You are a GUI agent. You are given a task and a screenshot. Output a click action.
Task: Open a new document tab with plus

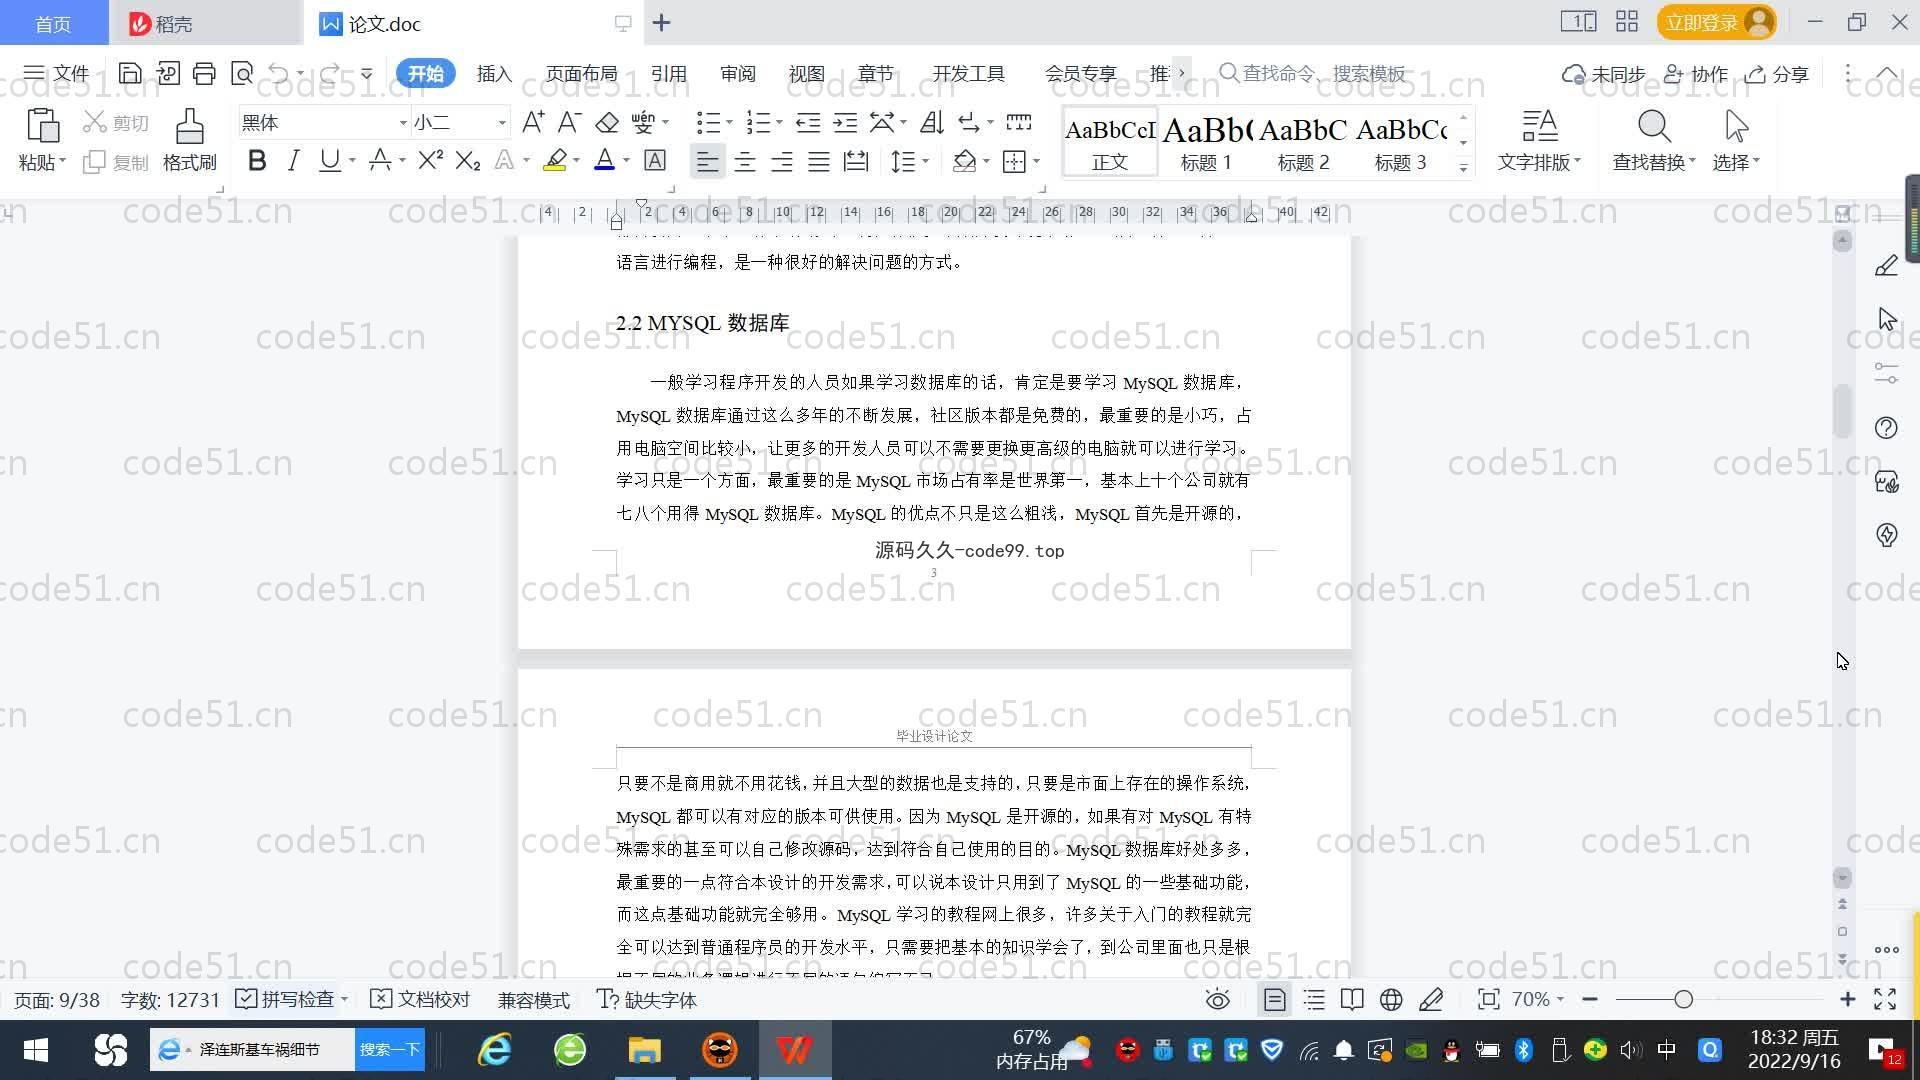(661, 22)
